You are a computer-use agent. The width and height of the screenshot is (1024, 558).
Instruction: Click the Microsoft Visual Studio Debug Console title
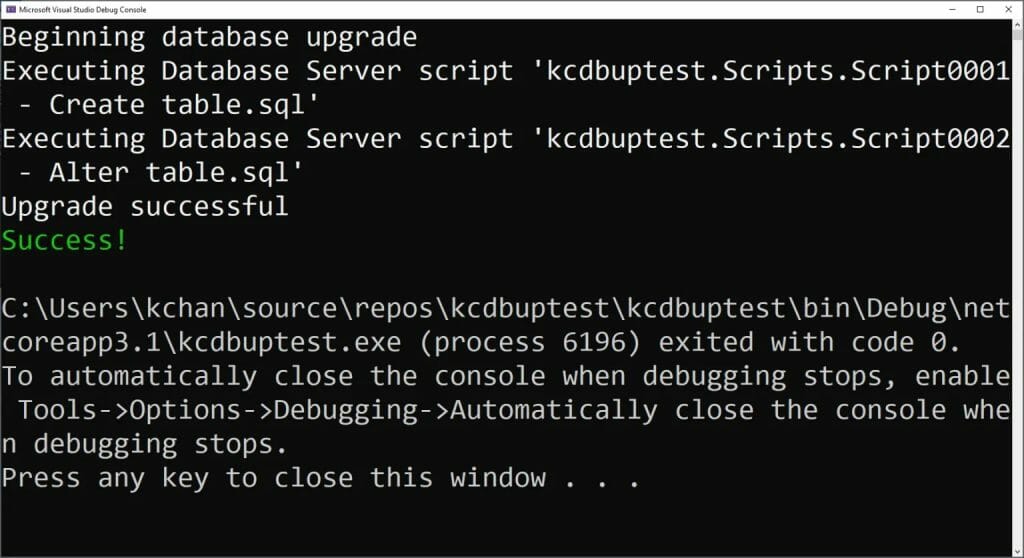(83, 10)
